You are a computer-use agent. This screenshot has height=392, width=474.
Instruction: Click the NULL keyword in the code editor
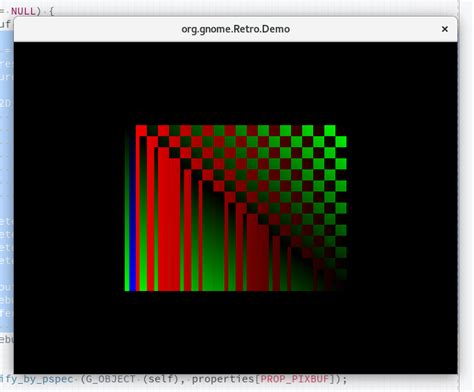pos(23,11)
